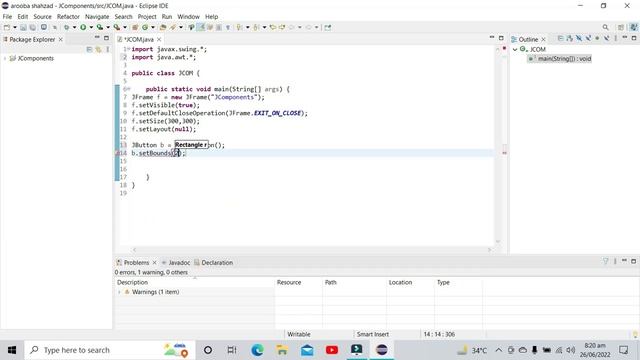Image resolution: width=640 pixels, height=360 pixels.
Task: Click the Save All toolbar icon
Action: [x=32, y=27]
